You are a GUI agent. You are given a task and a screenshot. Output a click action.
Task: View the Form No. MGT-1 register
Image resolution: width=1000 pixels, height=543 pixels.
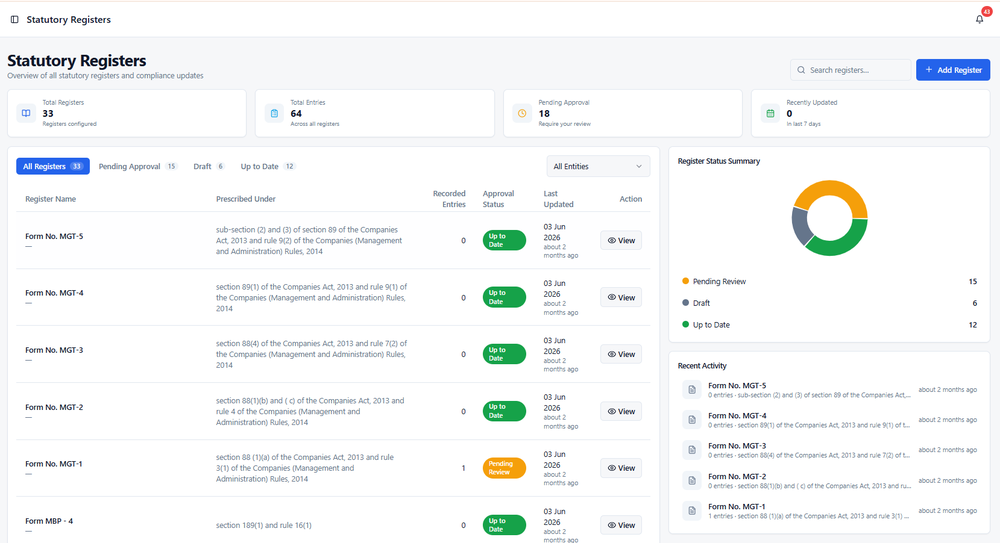tap(621, 468)
